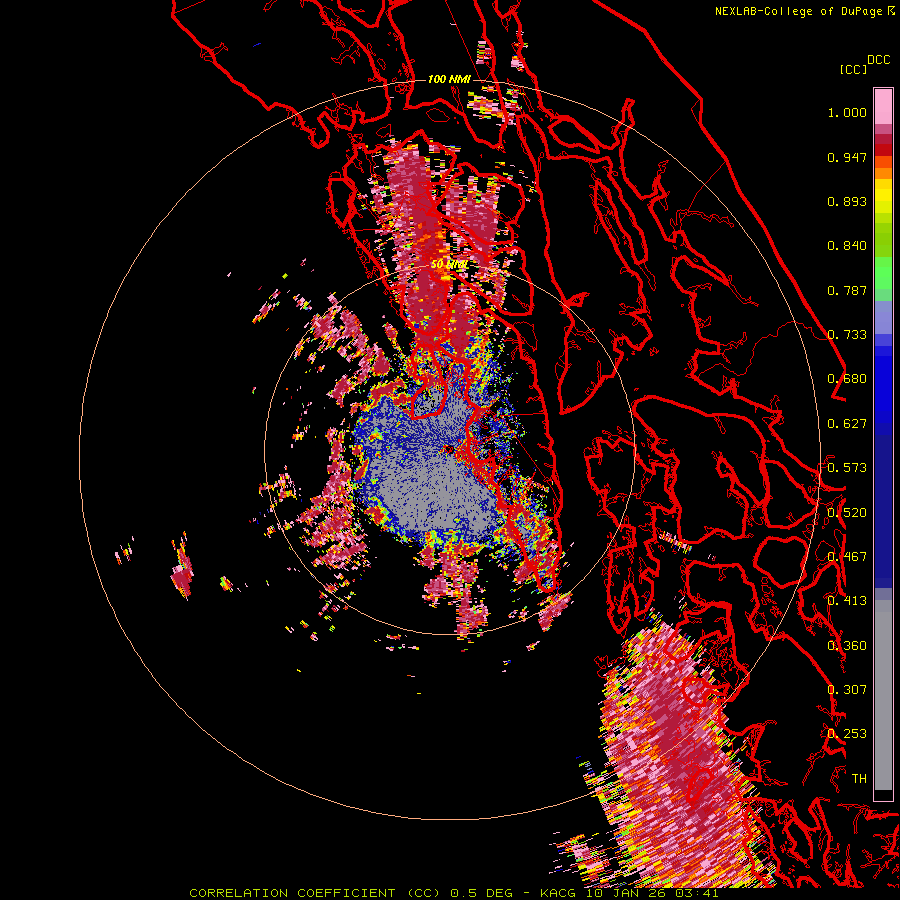Click the 0.307 color scale value
Screen dimensions: 900x900
[847, 689]
